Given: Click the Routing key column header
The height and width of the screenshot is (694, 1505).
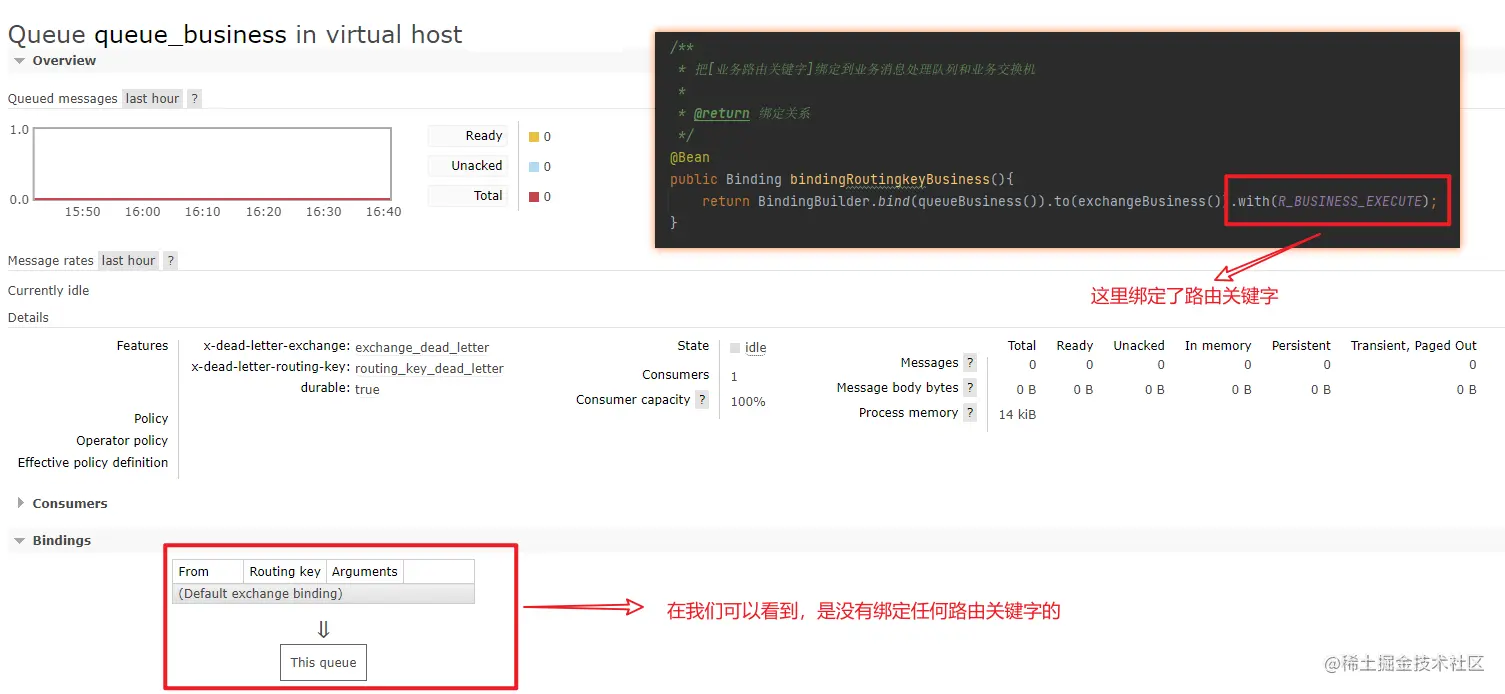Looking at the screenshot, I should (x=285, y=572).
